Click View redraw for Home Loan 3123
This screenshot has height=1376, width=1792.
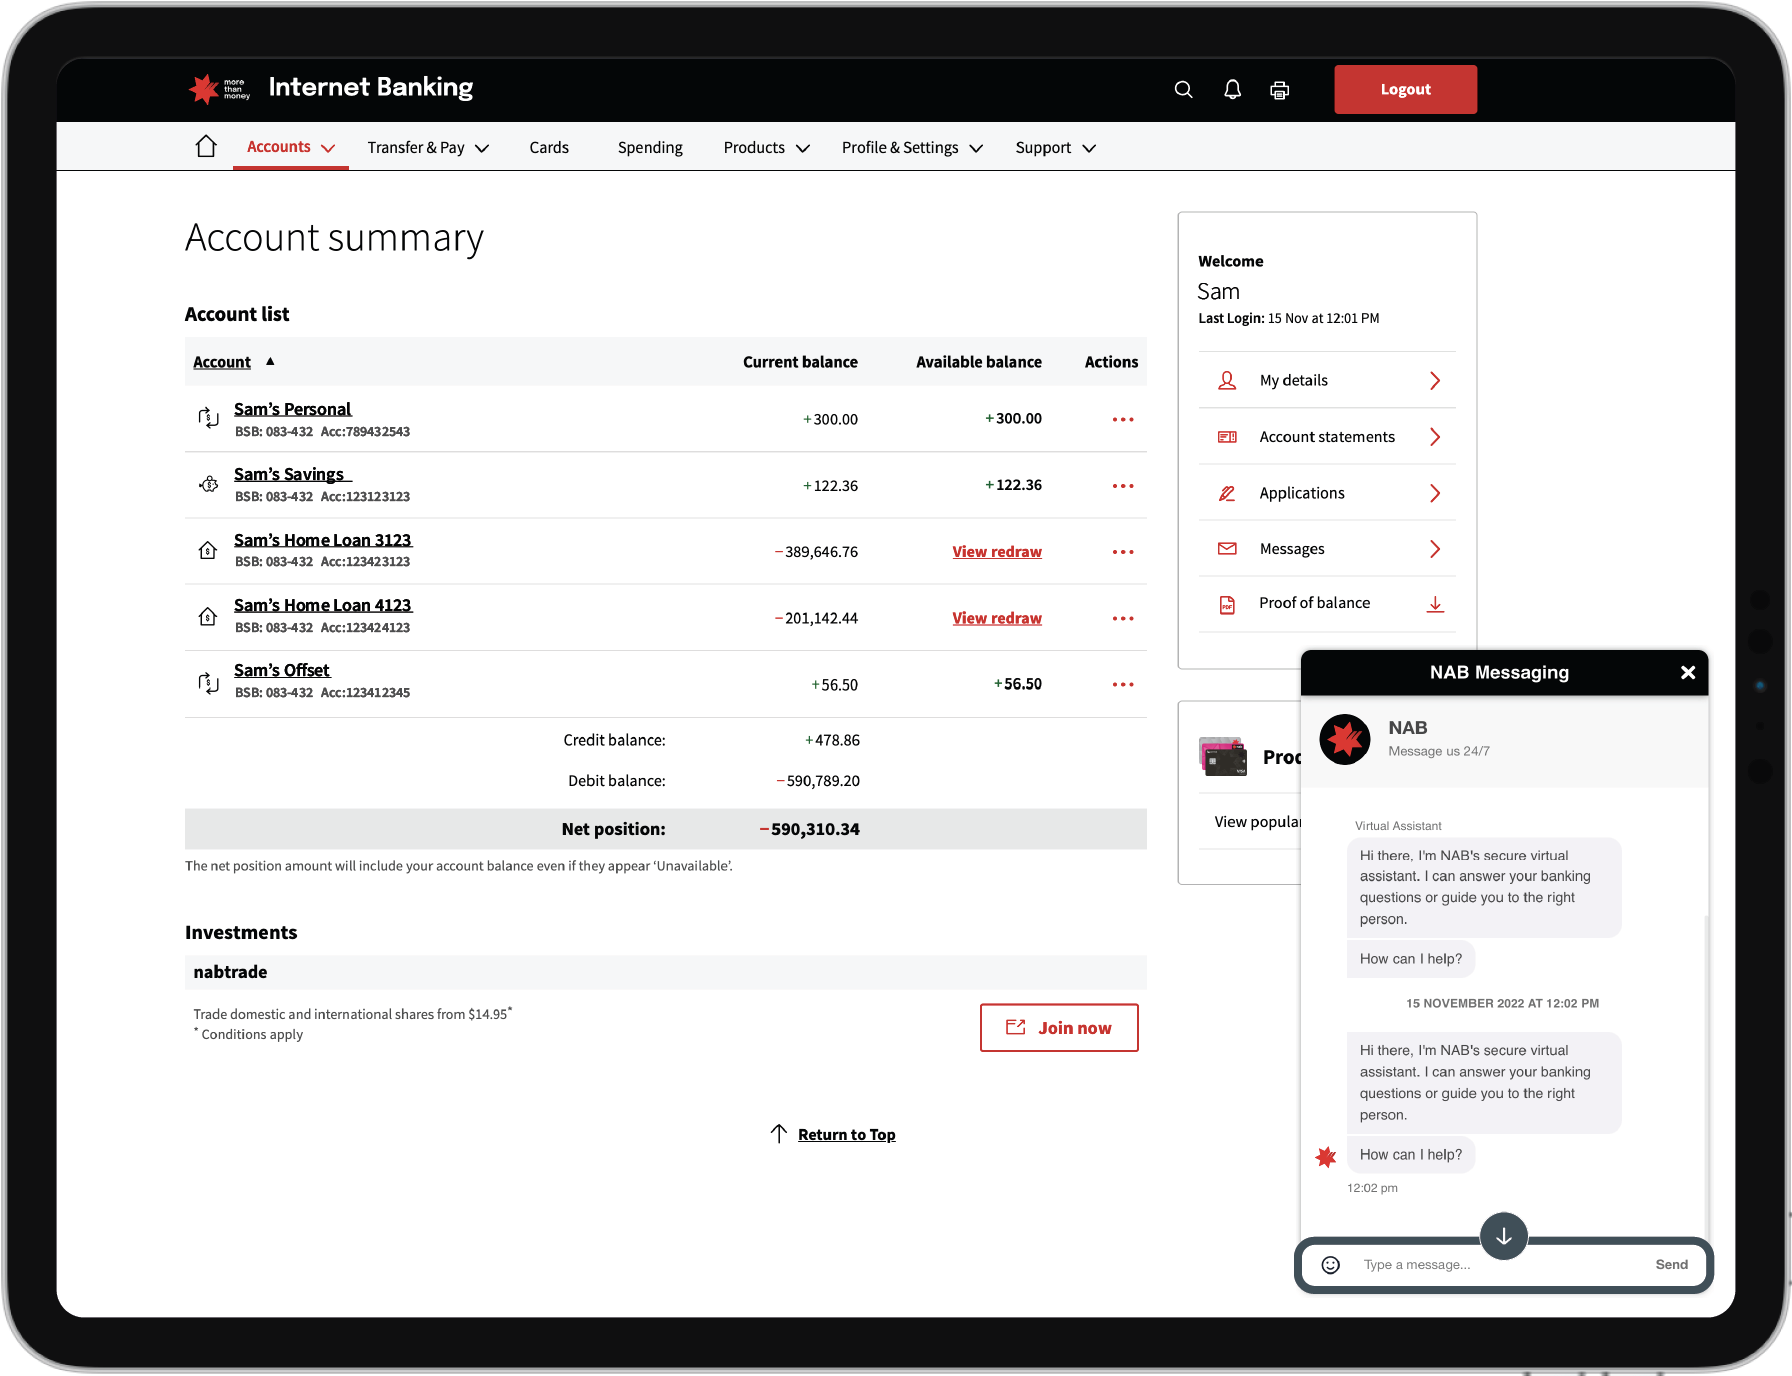click(996, 552)
